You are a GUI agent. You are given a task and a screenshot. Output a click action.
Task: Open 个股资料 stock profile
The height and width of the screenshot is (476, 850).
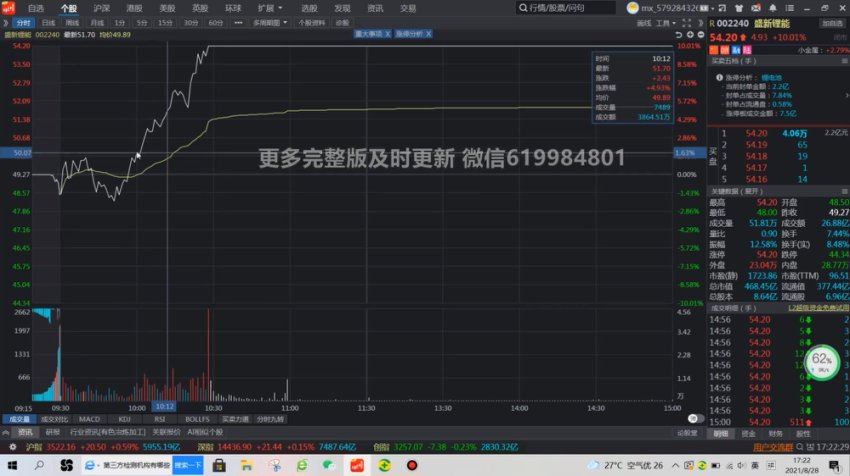pos(311,23)
